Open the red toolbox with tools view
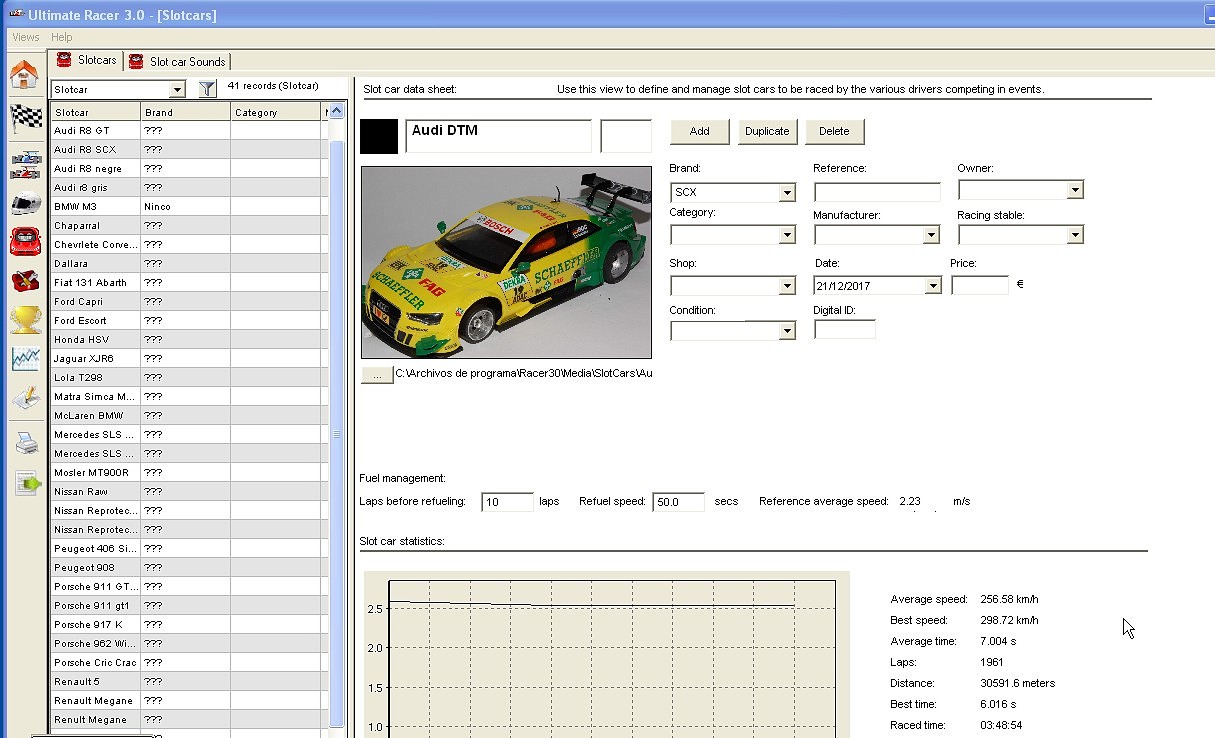This screenshot has width=1215, height=738. tap(25, 281)
